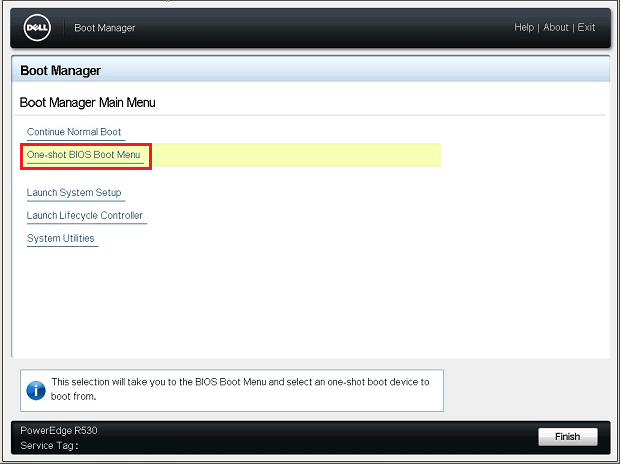Click the PowerEdge R530 label
Viewport: 620px width, 464px height.
click(59, 430)
